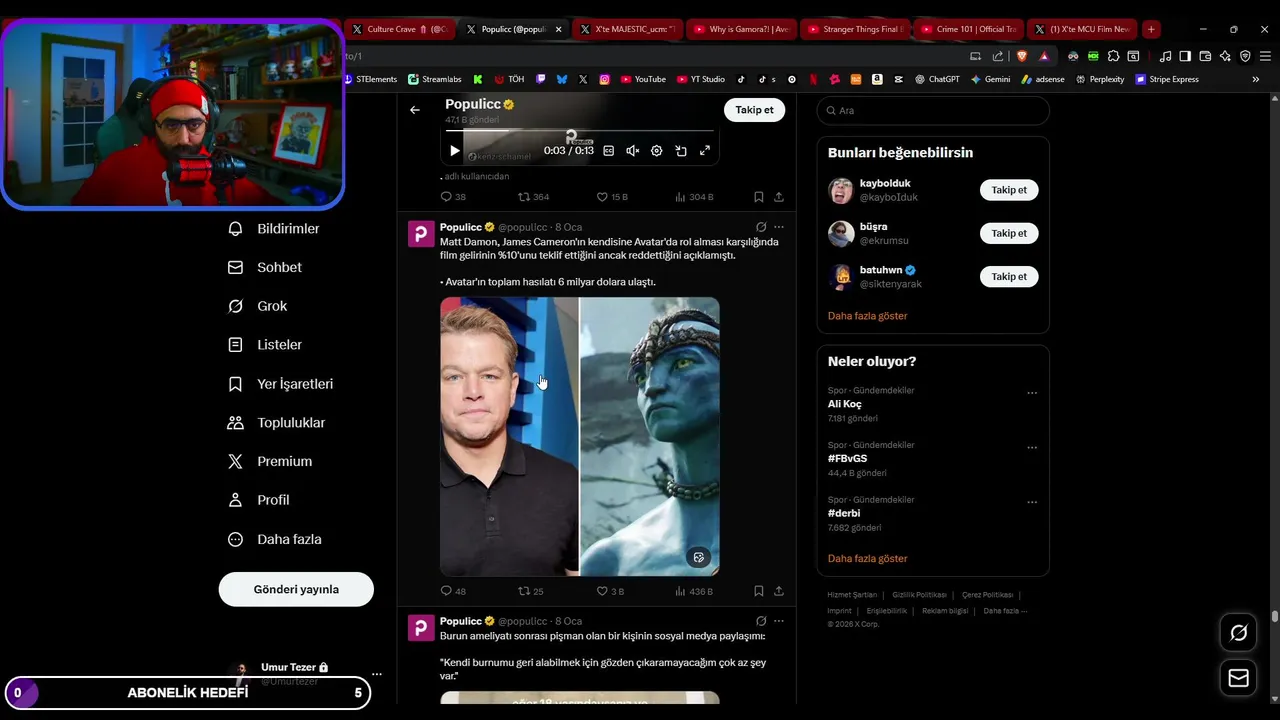The width and height of the screenshot is (1280, 720).
Task: Open Topluluklar in the sidebar
Action: pos(276,423)
